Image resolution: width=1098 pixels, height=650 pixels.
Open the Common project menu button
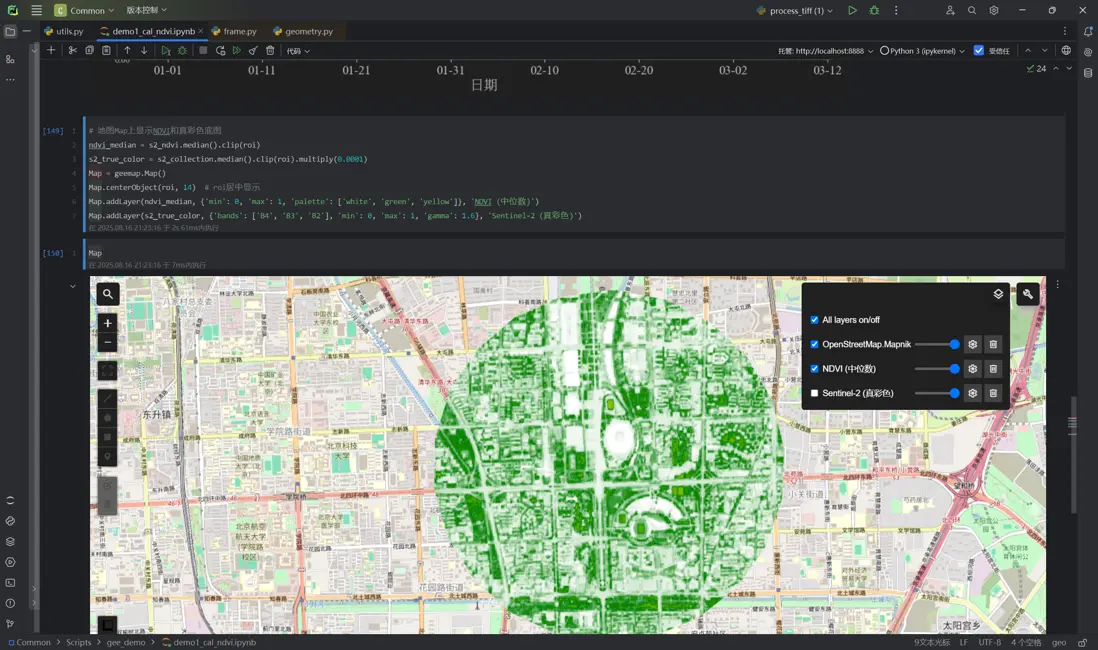coord(85,10)
